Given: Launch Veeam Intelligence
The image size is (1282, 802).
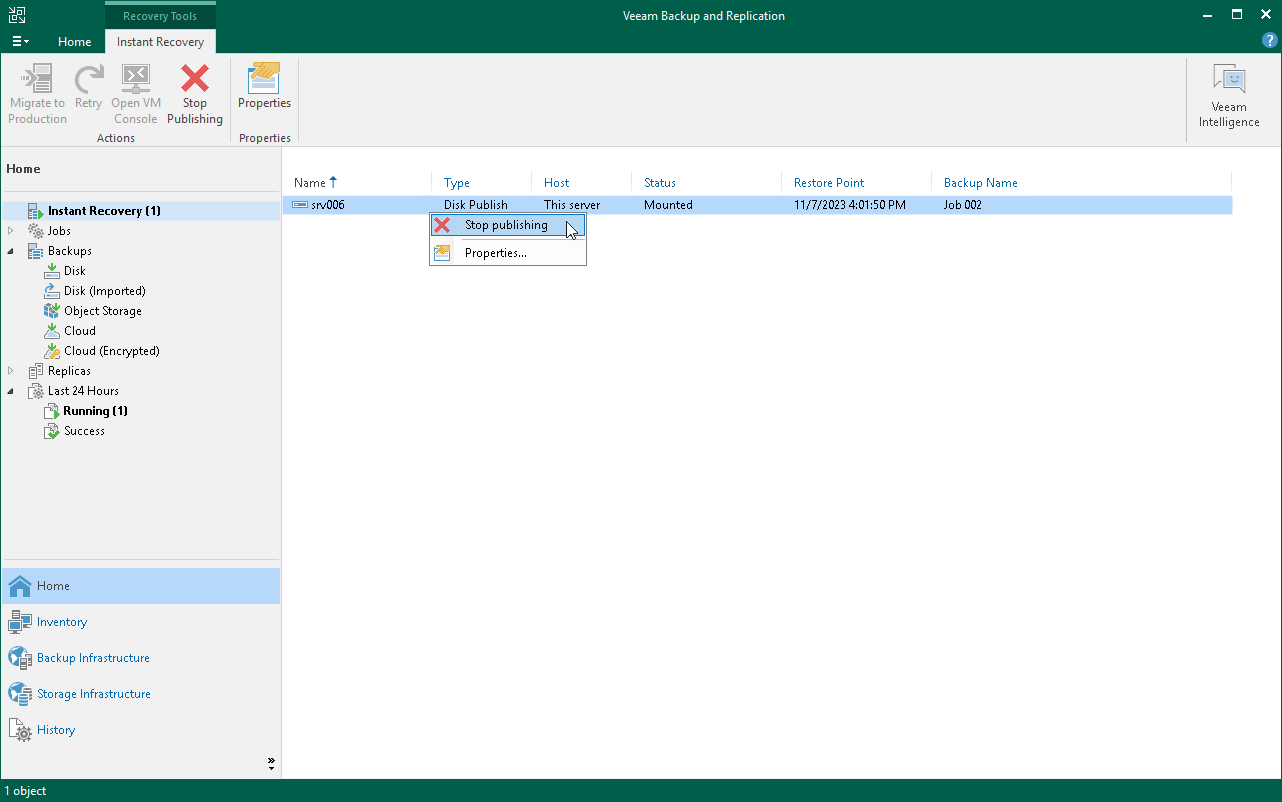Looking at the screenshot, I should 1228,93.
